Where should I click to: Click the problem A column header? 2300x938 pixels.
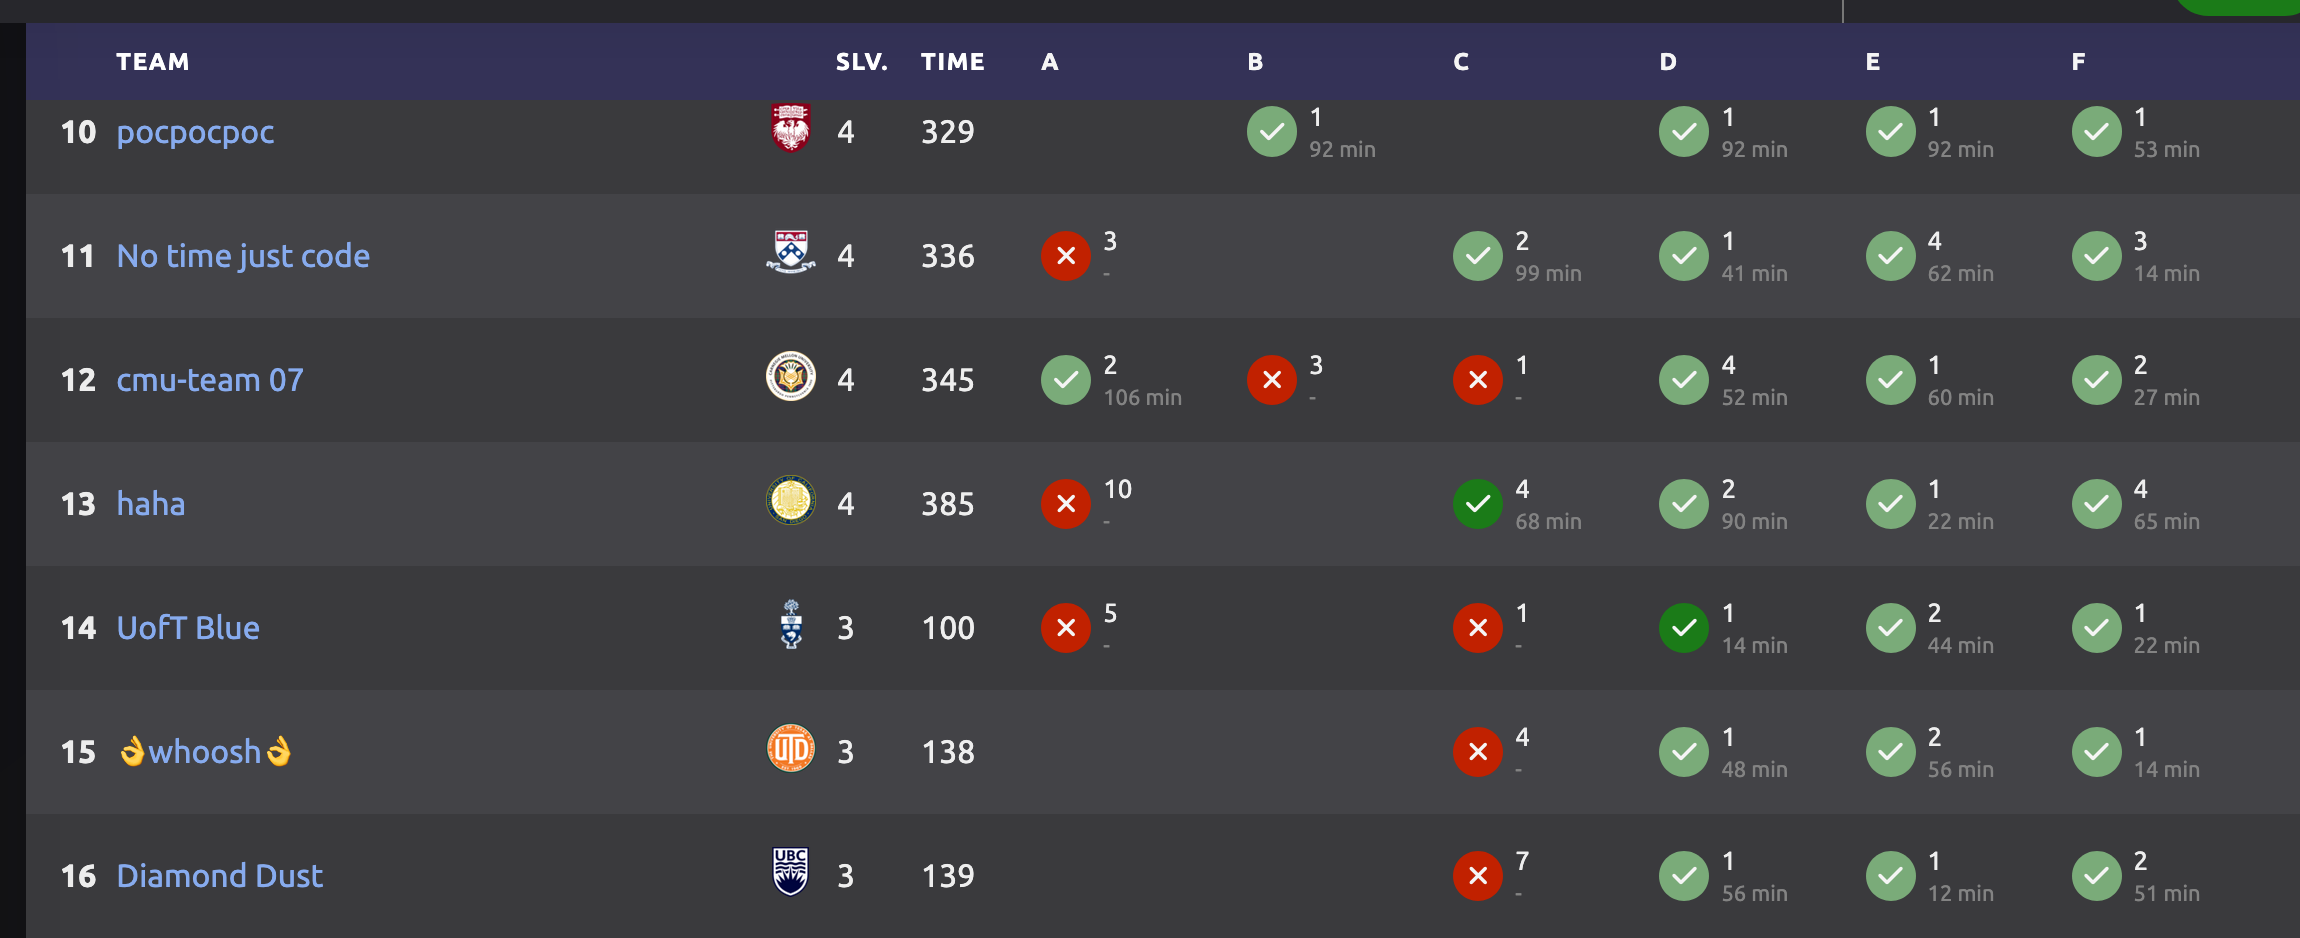click(x=1049, y=62)
